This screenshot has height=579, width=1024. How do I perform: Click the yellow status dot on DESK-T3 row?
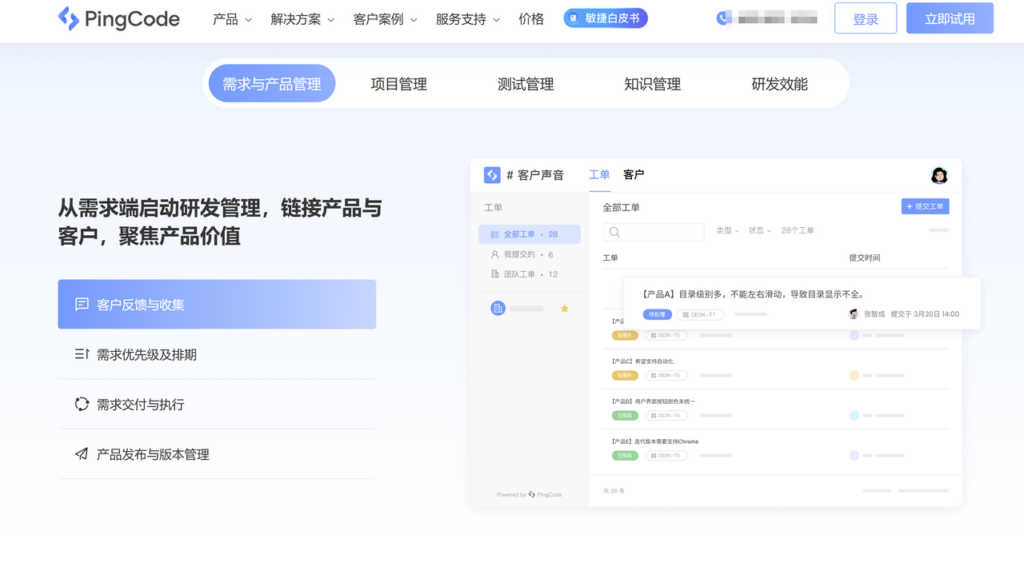tap(853, 375)
